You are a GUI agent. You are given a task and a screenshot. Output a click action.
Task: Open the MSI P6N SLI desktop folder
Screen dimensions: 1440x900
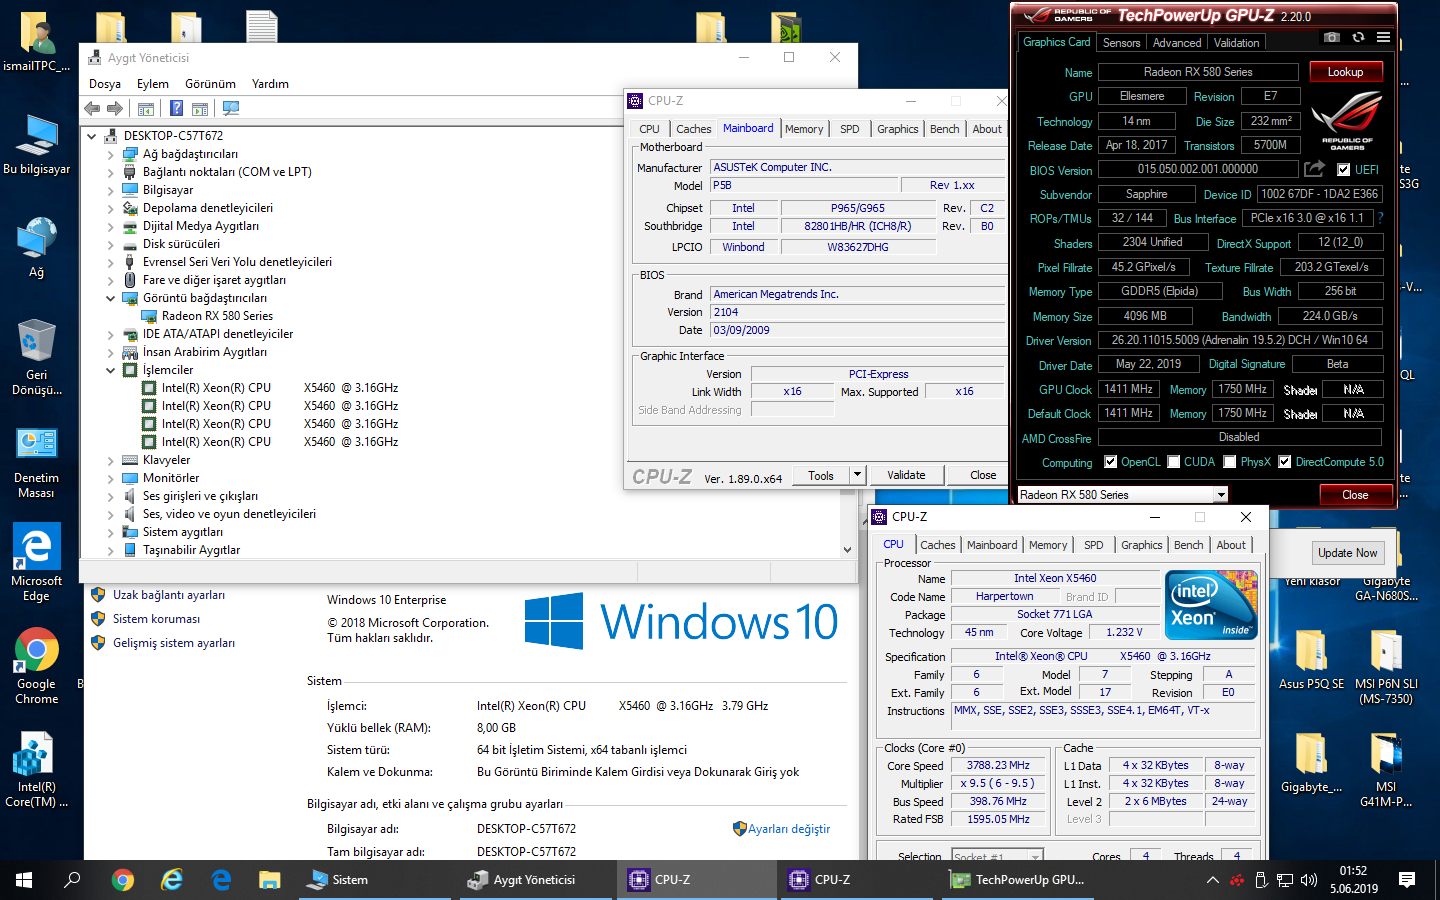point(1386,667)
